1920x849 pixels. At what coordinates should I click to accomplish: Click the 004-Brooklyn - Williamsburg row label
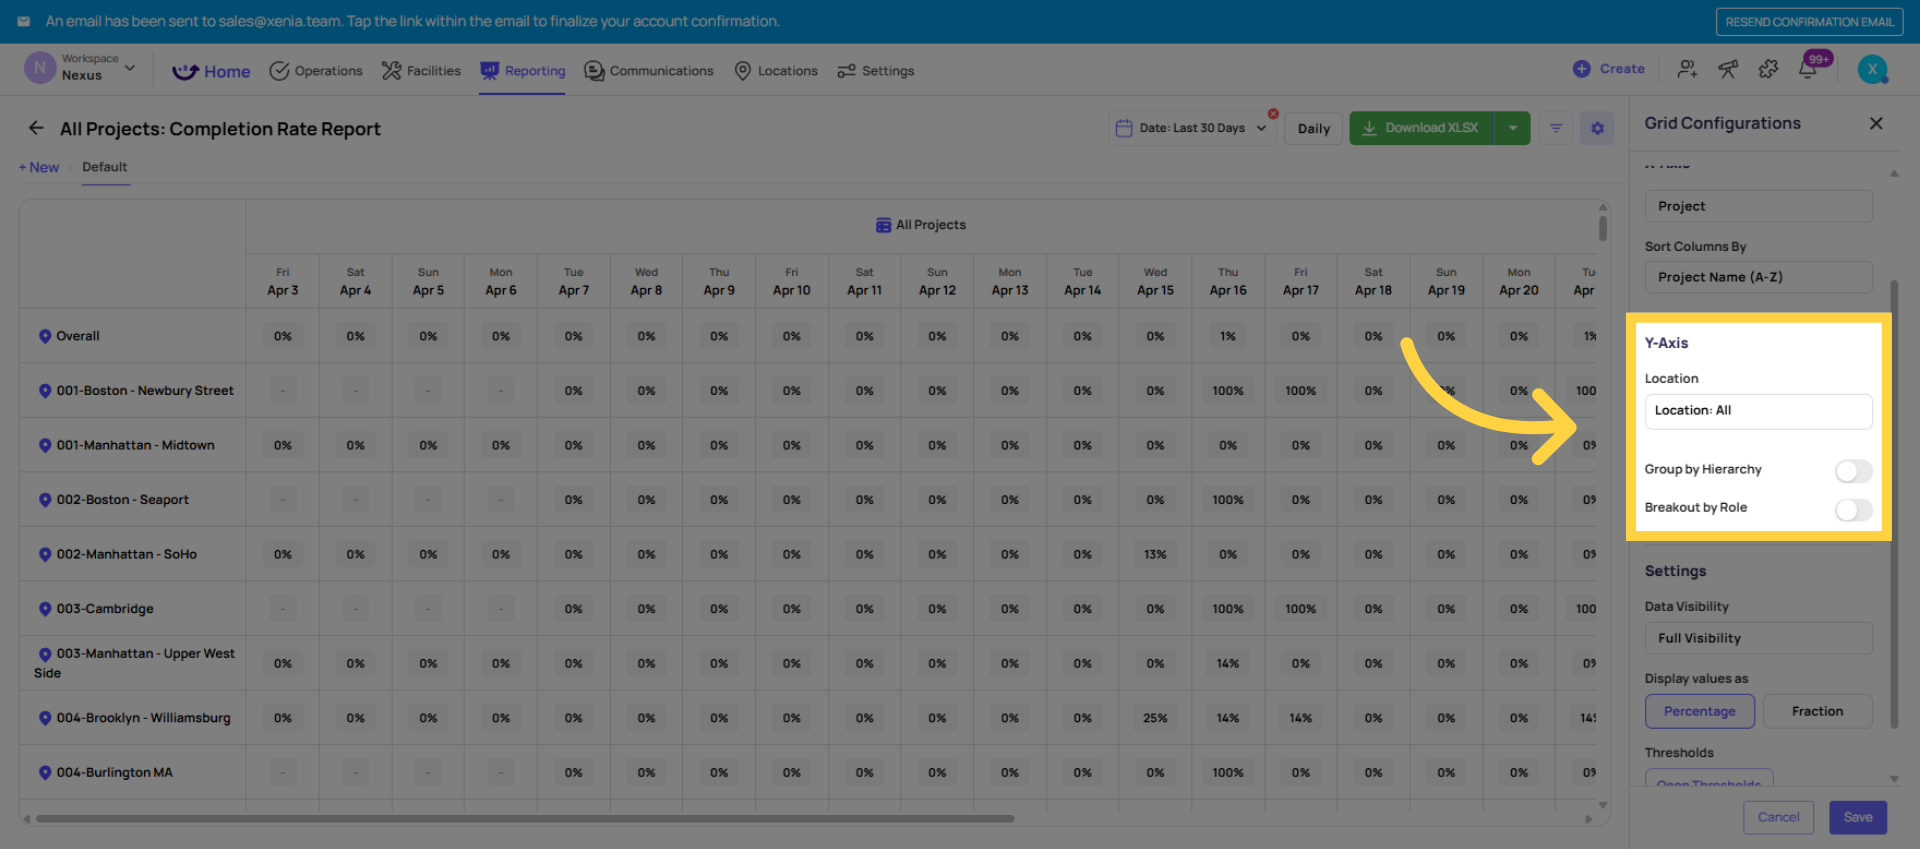click(143, 718)
